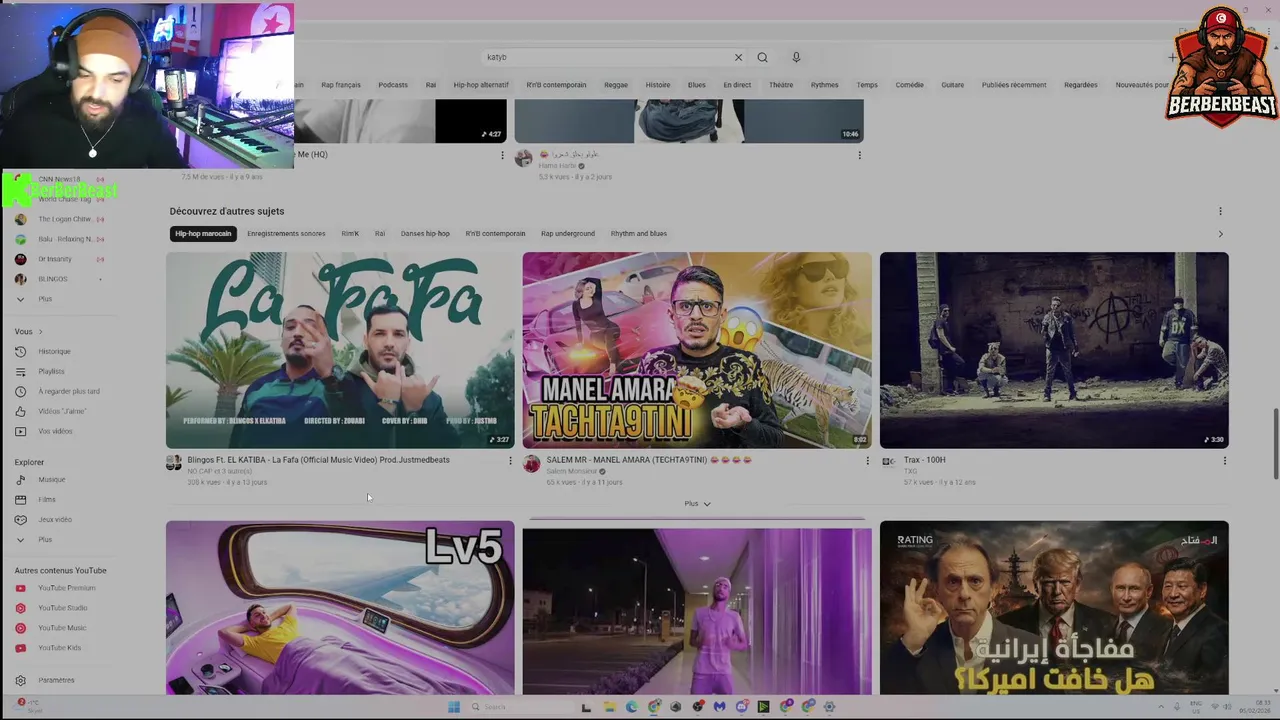Image resolution: width=1280 pixels, height=720 pixels.
Task: Open File Explorer from the taskbar
Action: click(609, 707)
